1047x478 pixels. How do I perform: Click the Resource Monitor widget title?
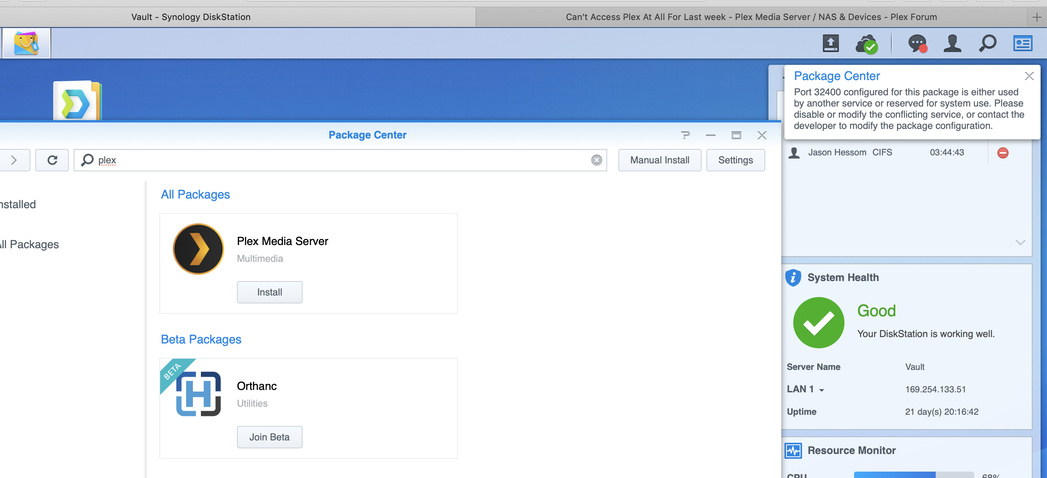(x=851, y=451)
